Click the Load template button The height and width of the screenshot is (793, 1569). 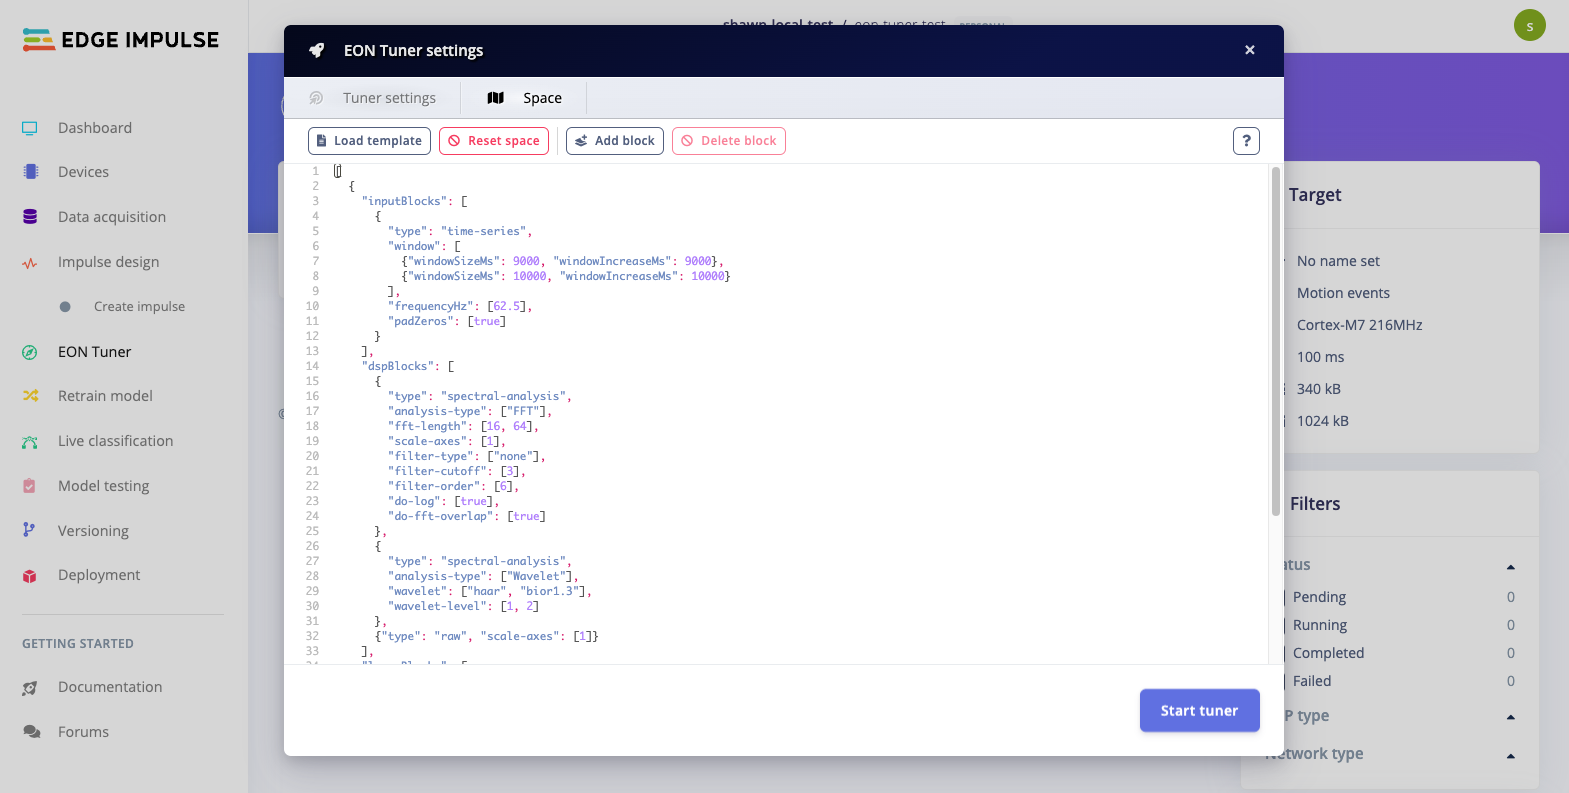(369, 141)
